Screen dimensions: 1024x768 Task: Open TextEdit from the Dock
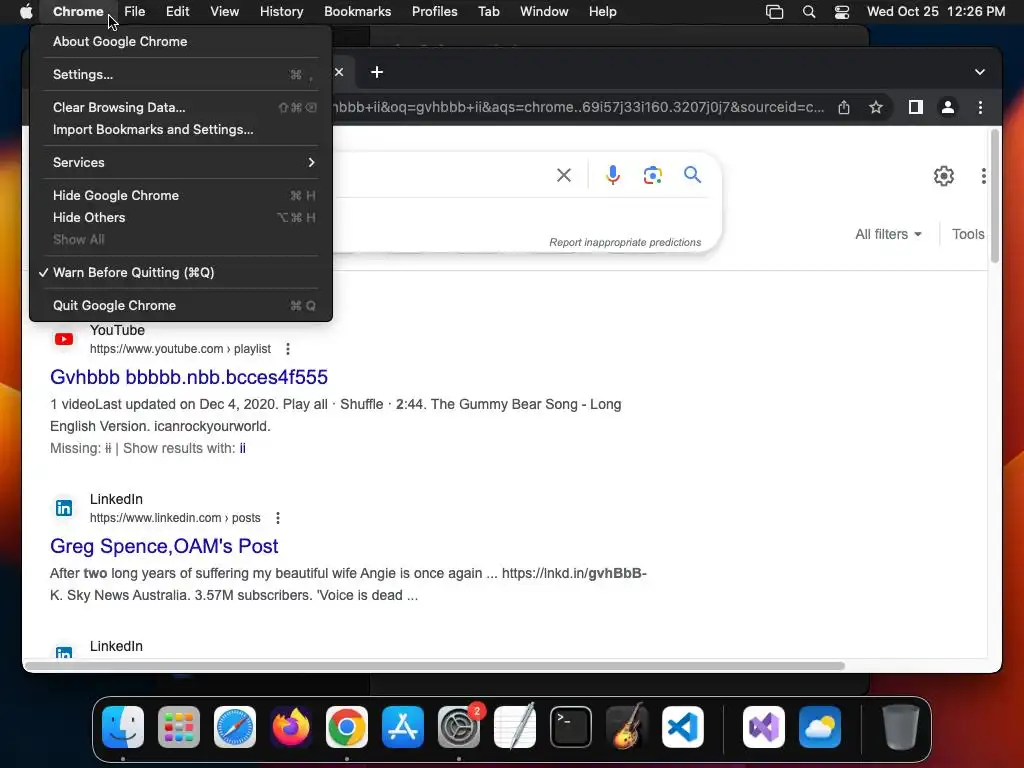tap(515, 727)
